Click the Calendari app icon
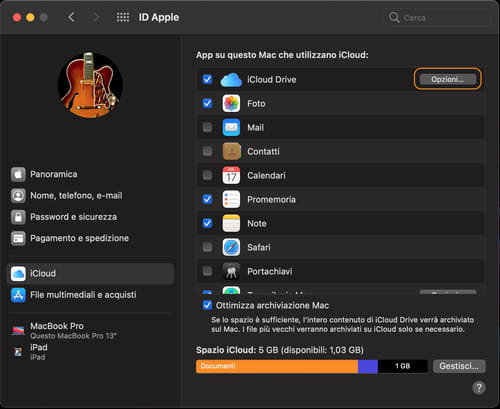 coord(231,175)
